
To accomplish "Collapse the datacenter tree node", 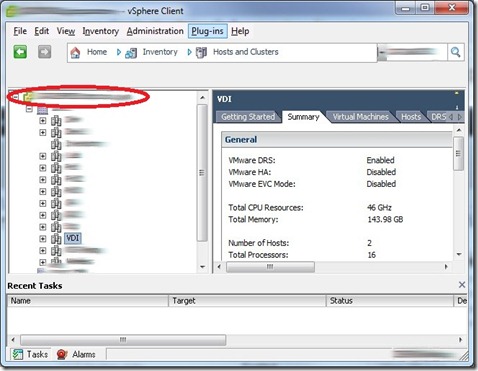I will [x=29, y=109].
